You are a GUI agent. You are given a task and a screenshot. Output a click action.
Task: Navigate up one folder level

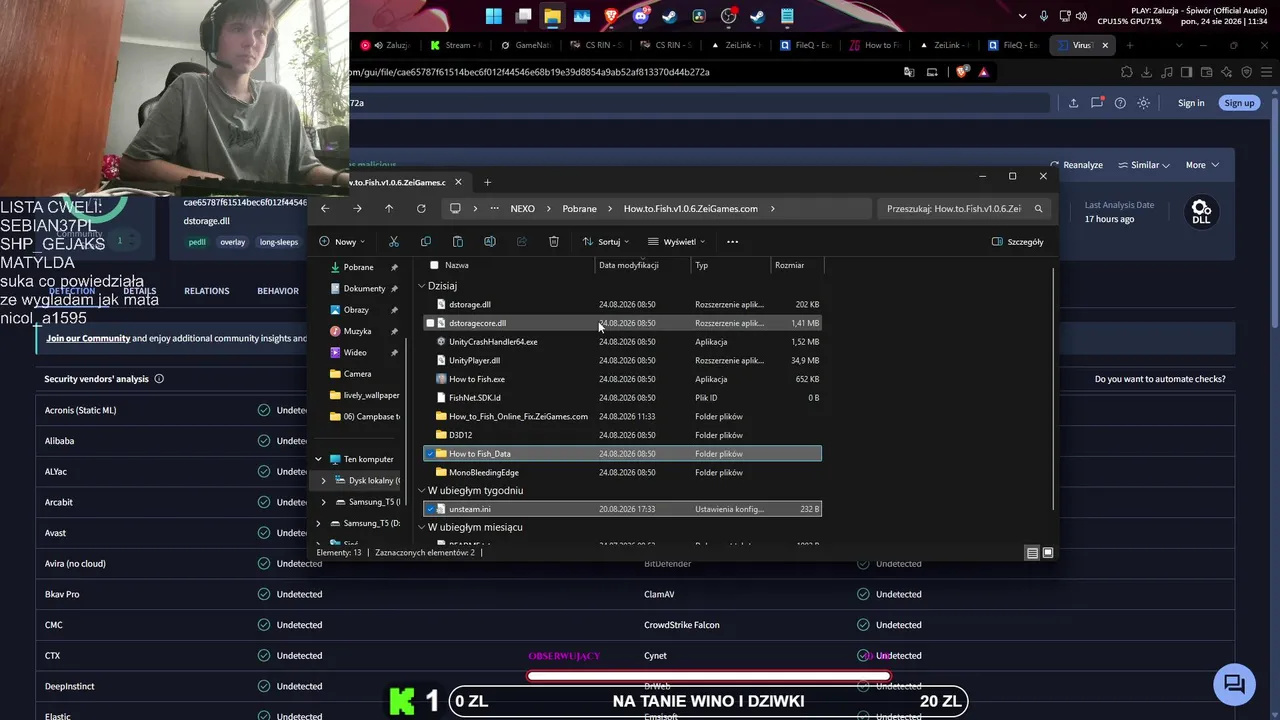coord(389,209)
